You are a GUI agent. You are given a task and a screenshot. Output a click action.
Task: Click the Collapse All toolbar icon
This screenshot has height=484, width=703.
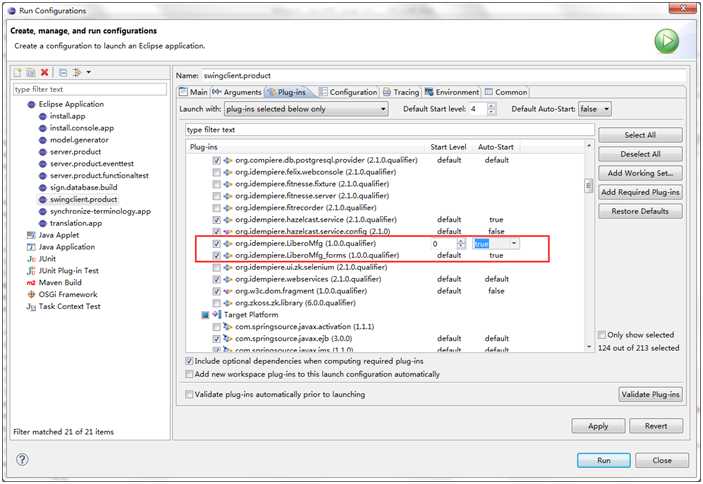[63, 72]
